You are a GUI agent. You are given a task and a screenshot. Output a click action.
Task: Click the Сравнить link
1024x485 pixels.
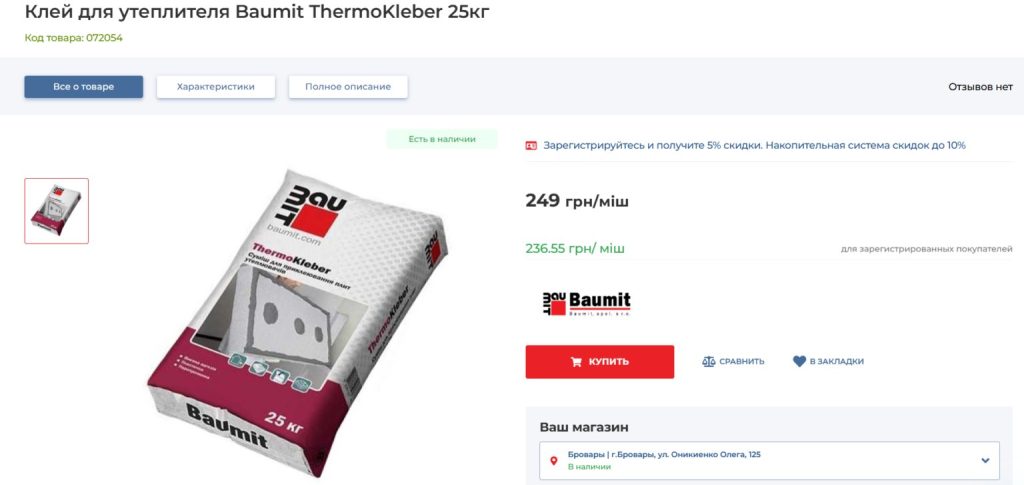[x=733, y=361]
